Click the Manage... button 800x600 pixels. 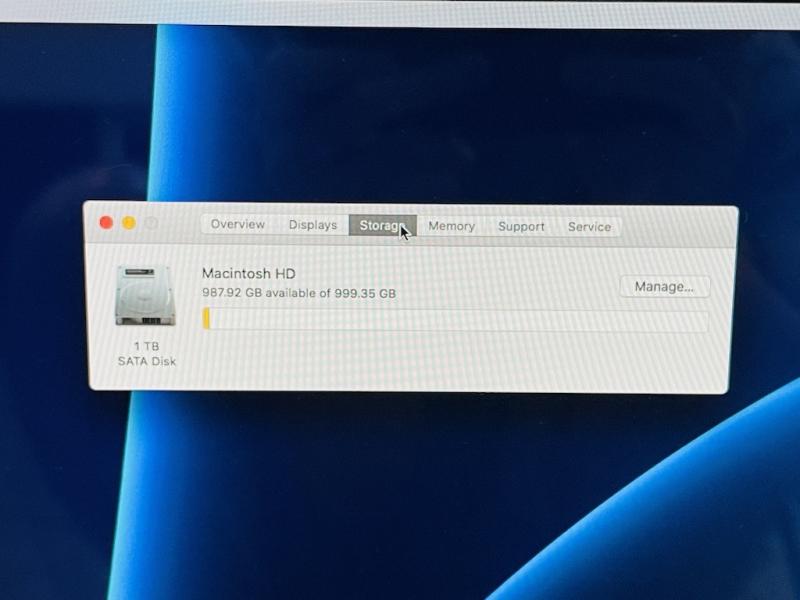click(664, 287)
